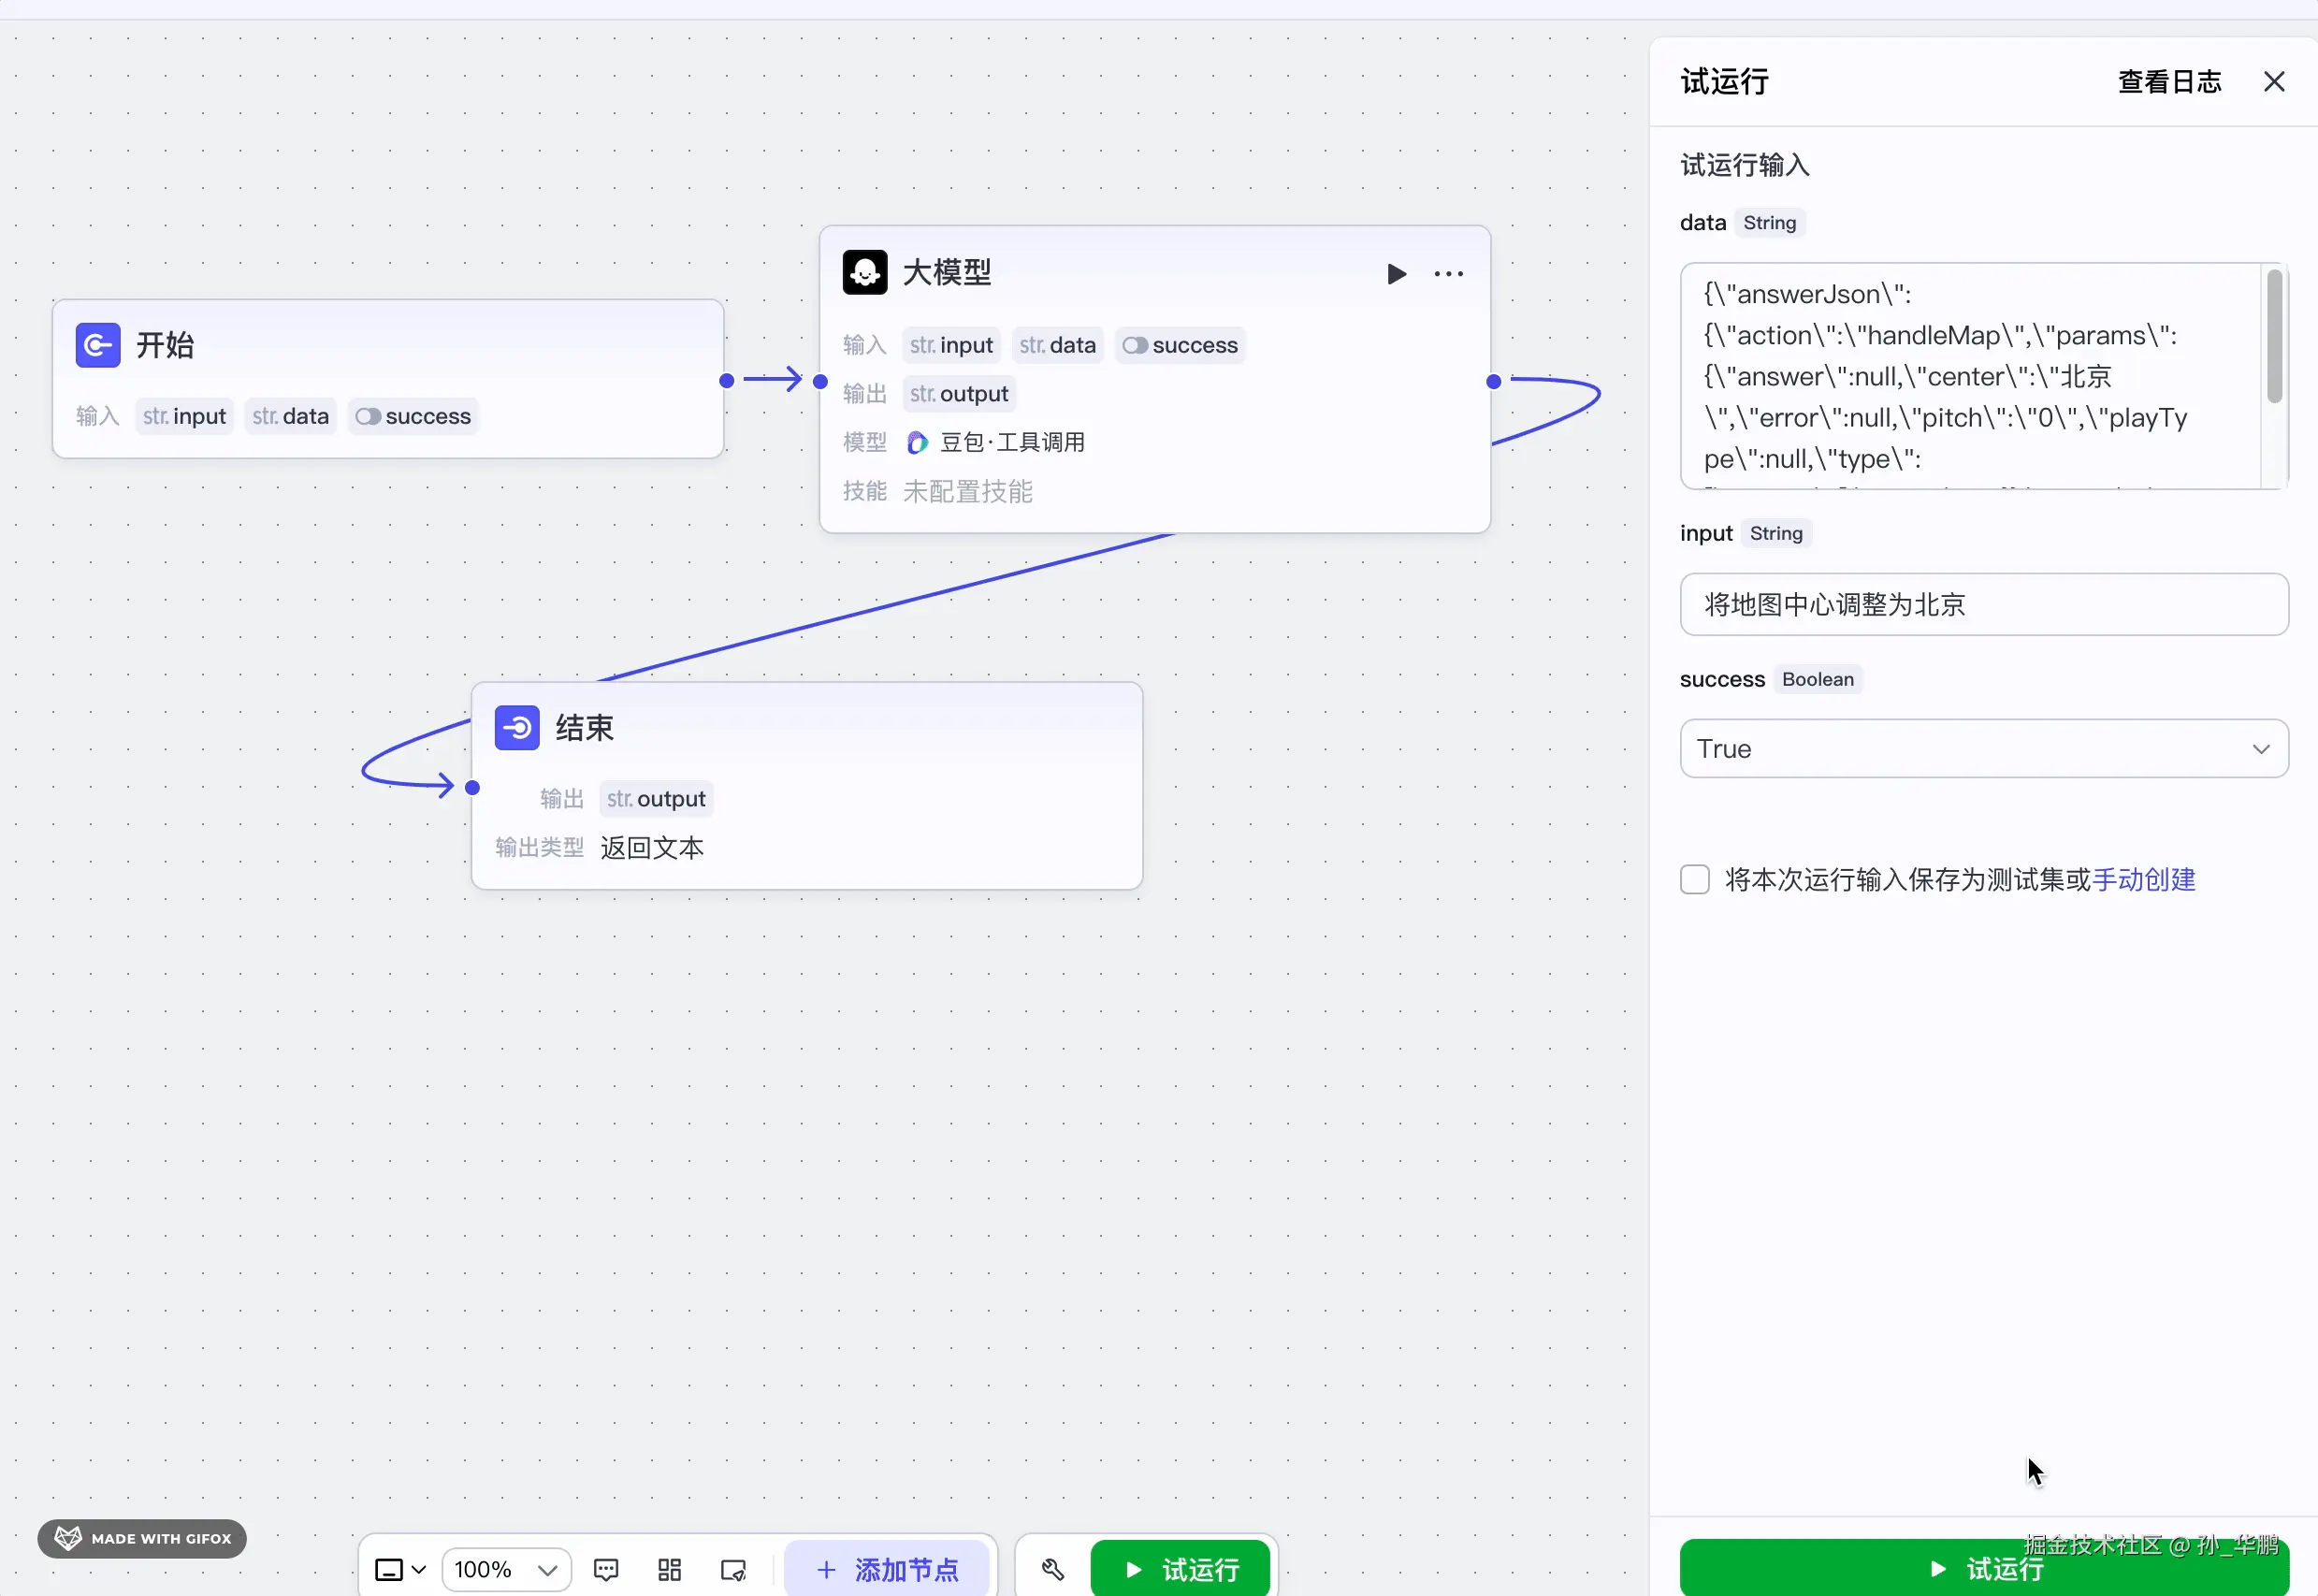Click the green 试运行 button at bottom right
Screen dimensions: 2318x1596
click(x=1983, y=1568)
